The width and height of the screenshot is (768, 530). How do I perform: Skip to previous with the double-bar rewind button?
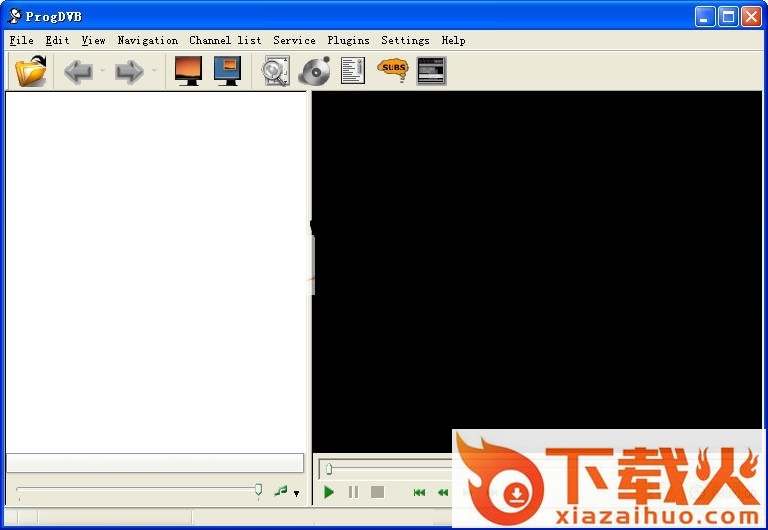[x=419, y=492]
